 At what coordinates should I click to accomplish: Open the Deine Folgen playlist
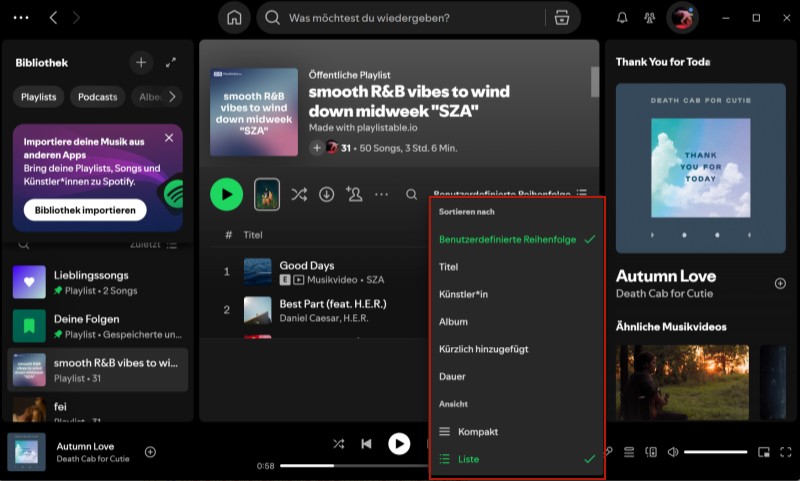coord(97,326)
